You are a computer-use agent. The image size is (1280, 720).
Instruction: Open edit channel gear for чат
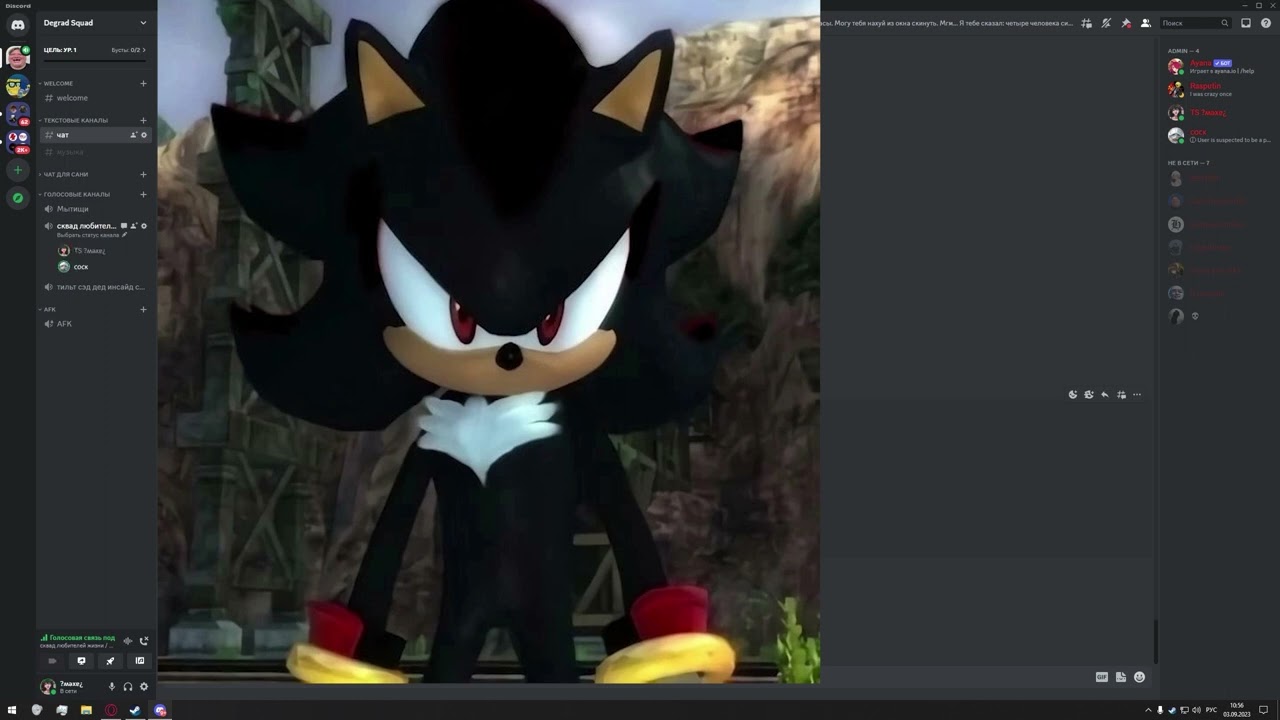(x=144, y=135)
